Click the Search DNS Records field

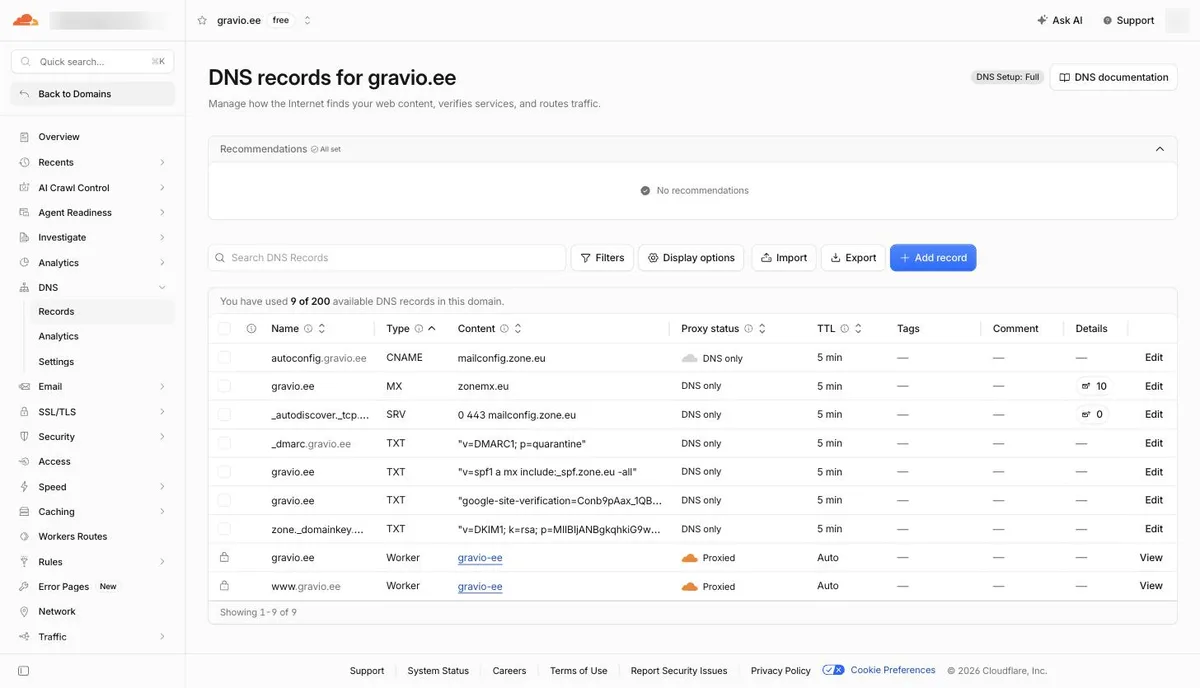(x=387, y=257)
